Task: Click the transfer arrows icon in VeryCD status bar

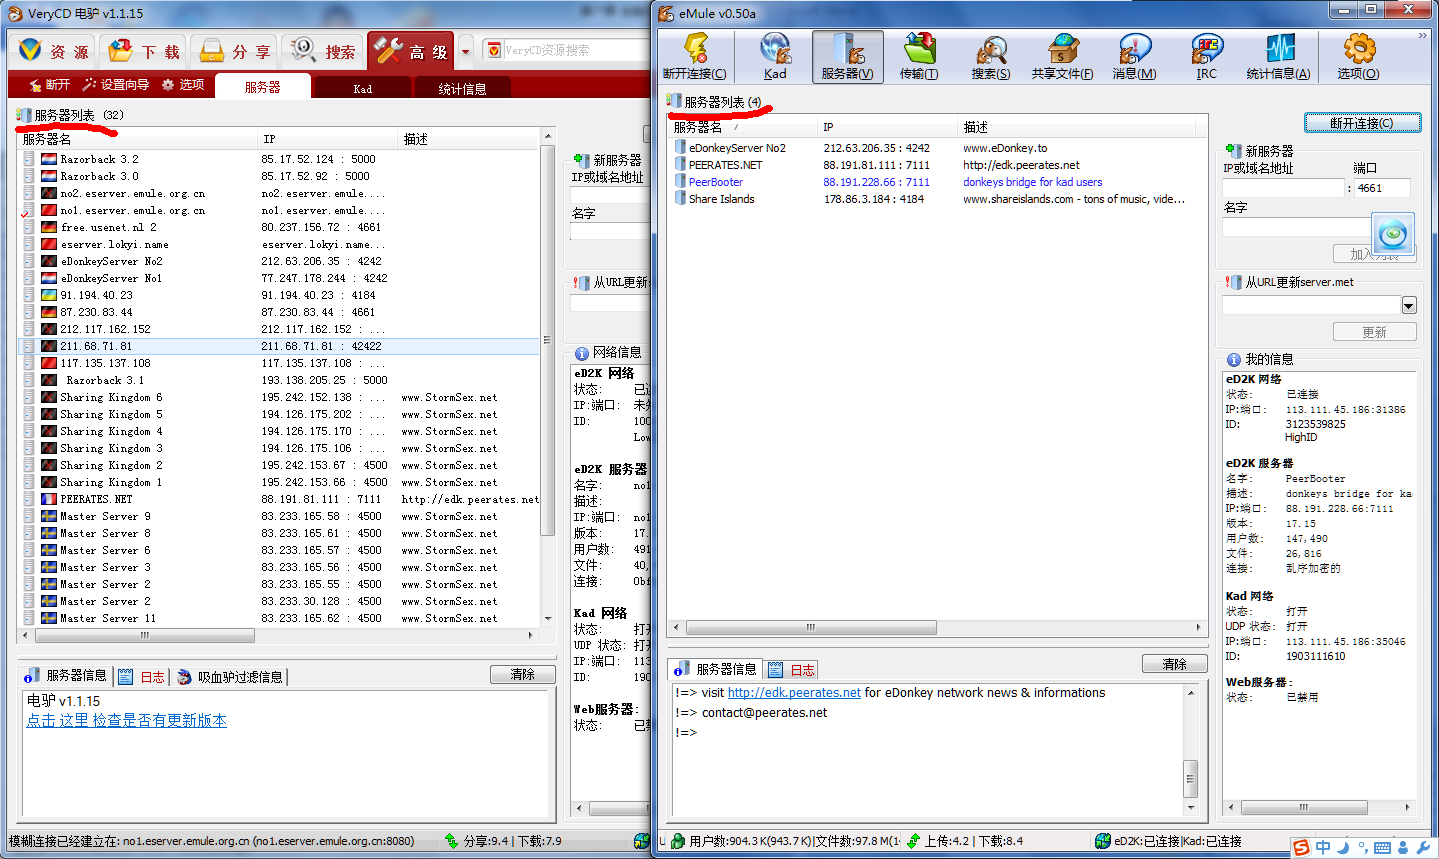Action: (x=452, y=841)
